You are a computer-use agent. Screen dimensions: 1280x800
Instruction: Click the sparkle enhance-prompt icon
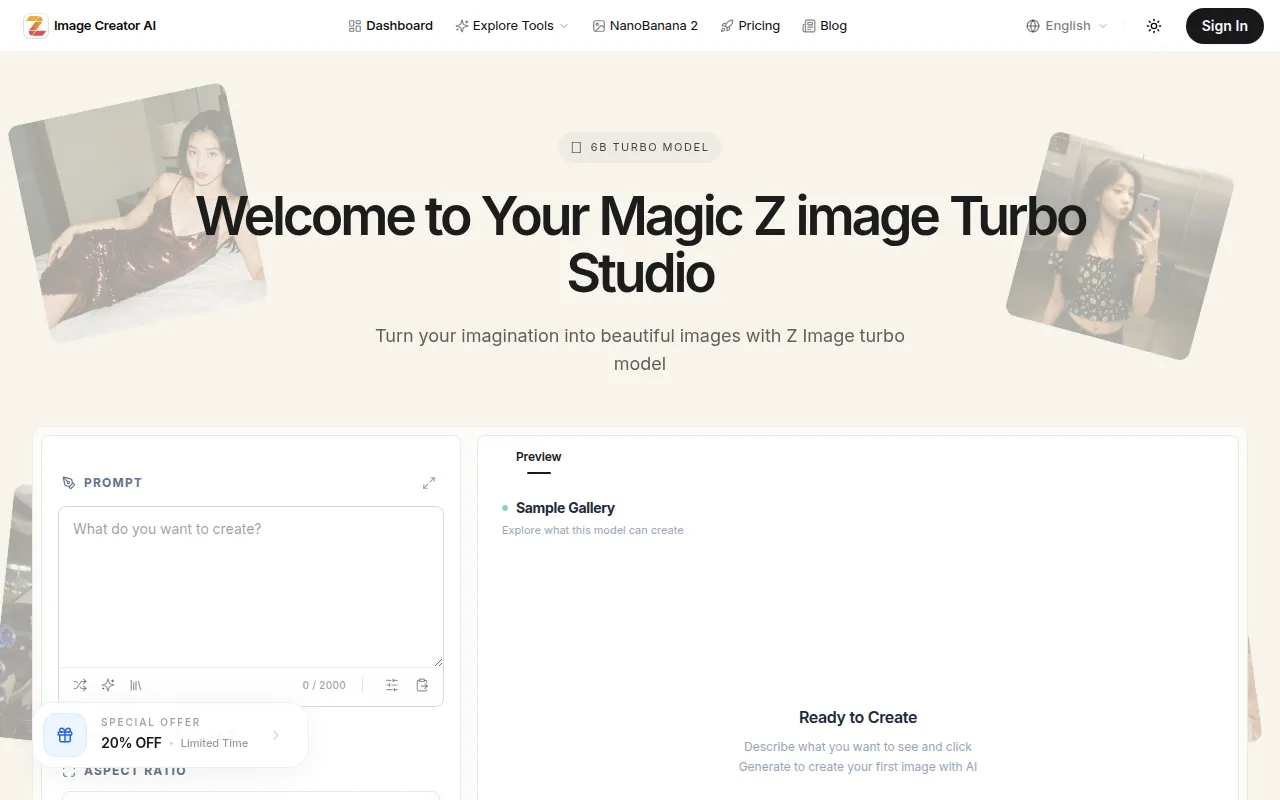point(108,685)
